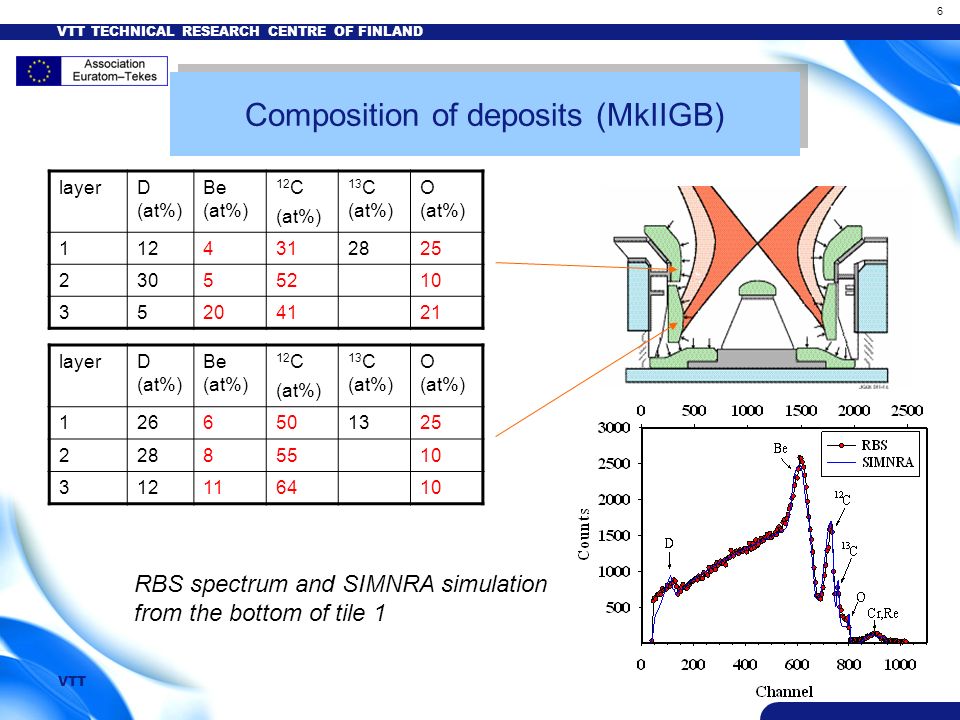Image resolution: width=960 pixels, height=720 pixels.
Task: Select lower table value 50
Action: tap(287, 422)
